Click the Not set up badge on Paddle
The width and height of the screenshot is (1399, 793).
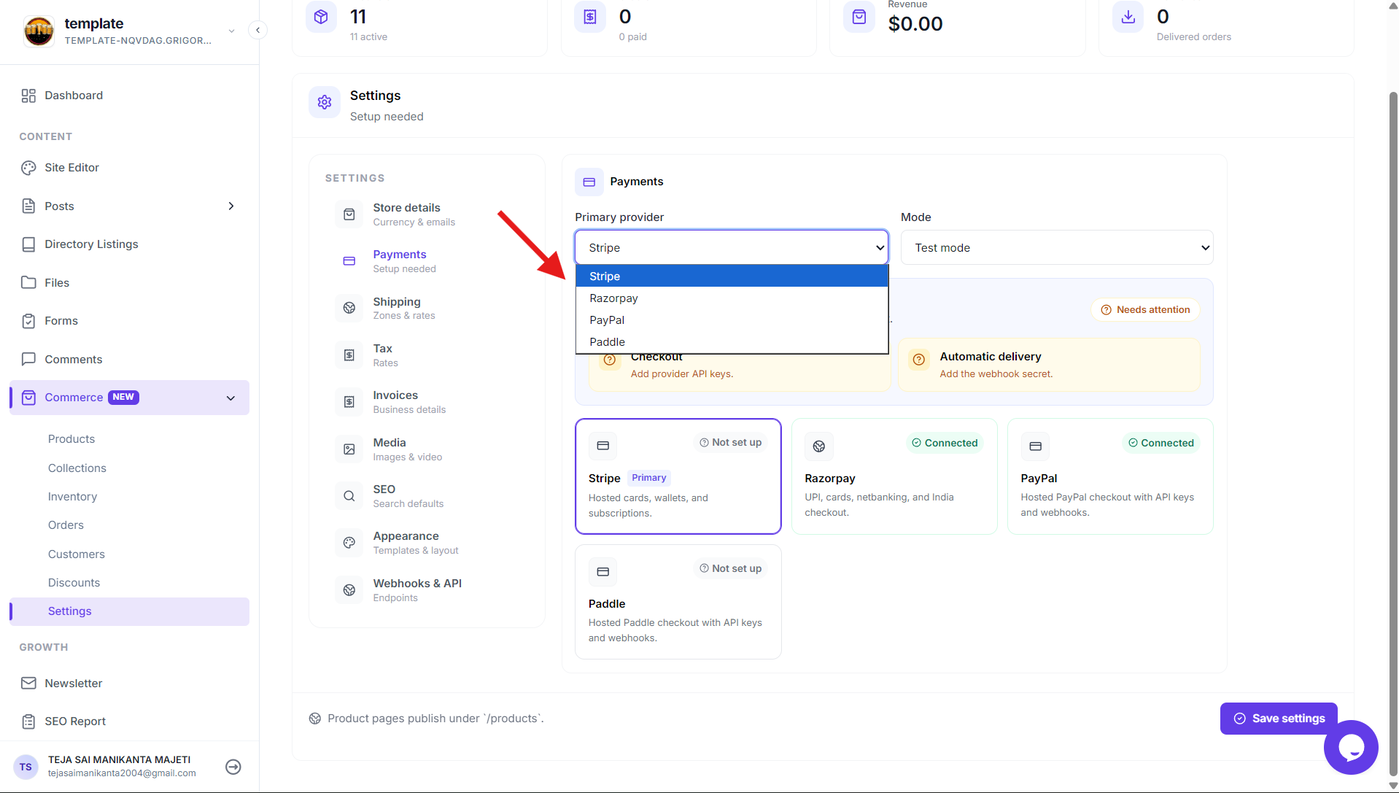[730, 568]
